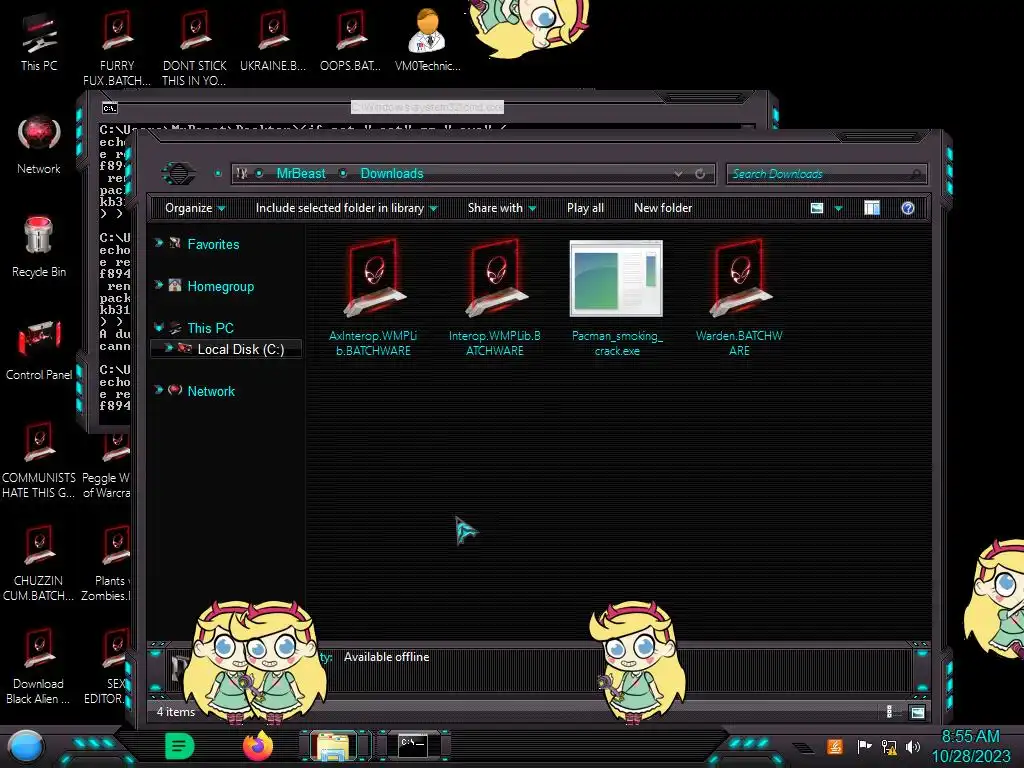The height and width of the screenshot is (768, 1024).
Task: Open the This PC desktop icon
Action: 39,41
